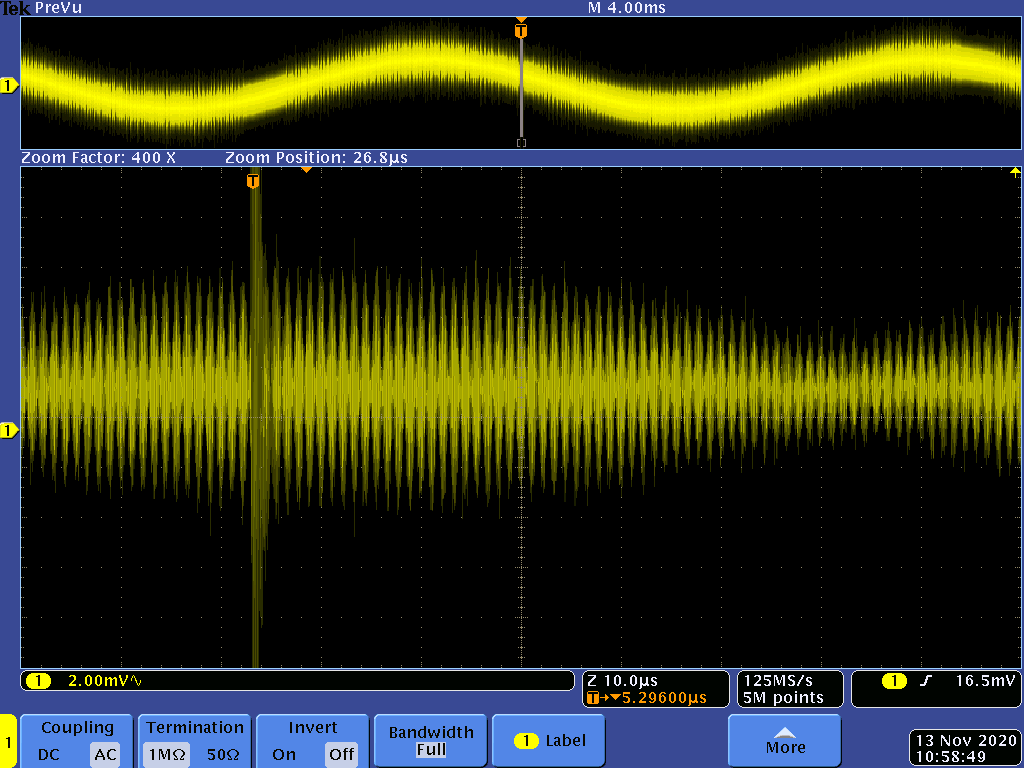
Task: Click the trigger T marker in zoomed waveform
Action: (x=253, y=180)
